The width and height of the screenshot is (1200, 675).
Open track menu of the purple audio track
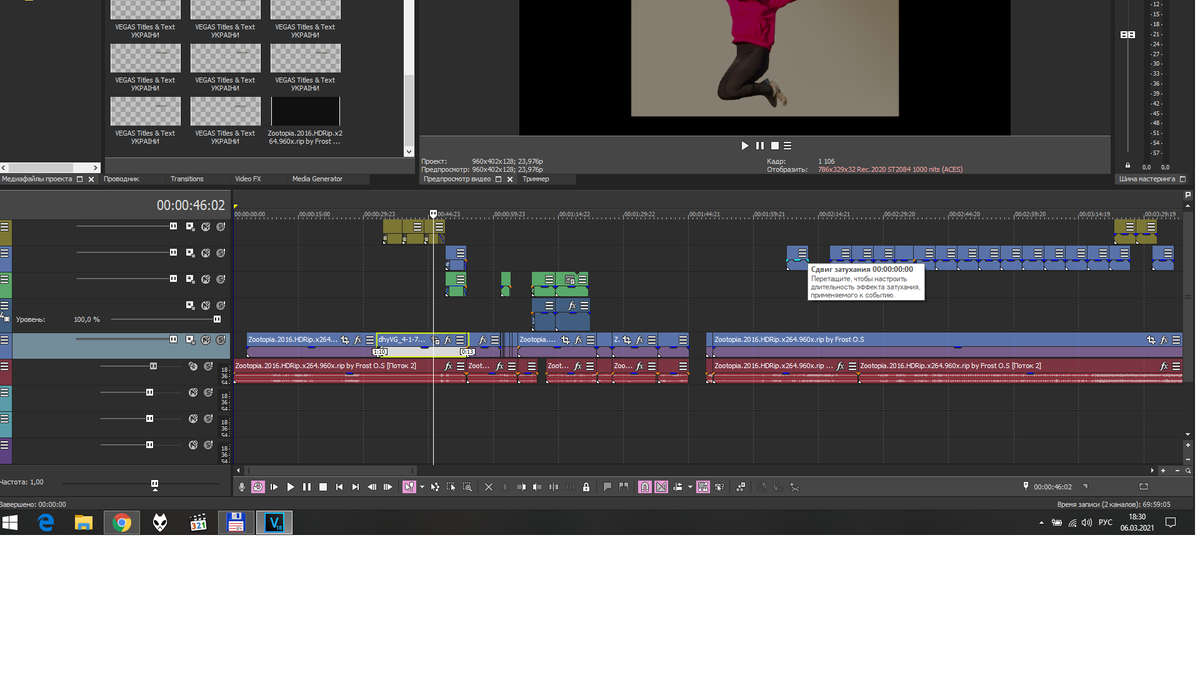tap(5, 445)
